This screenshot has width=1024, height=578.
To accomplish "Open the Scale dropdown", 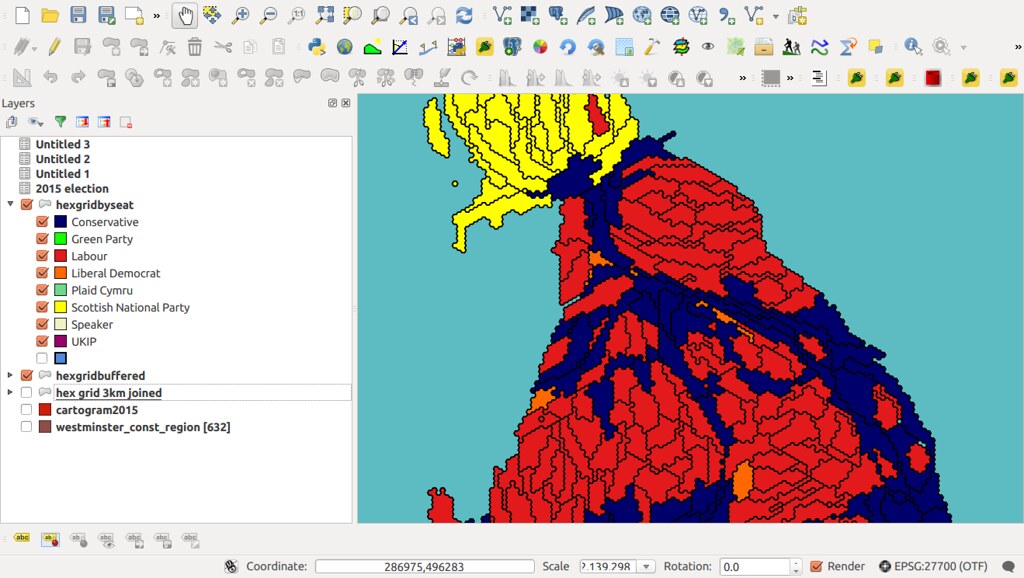I will coord(645,565).
